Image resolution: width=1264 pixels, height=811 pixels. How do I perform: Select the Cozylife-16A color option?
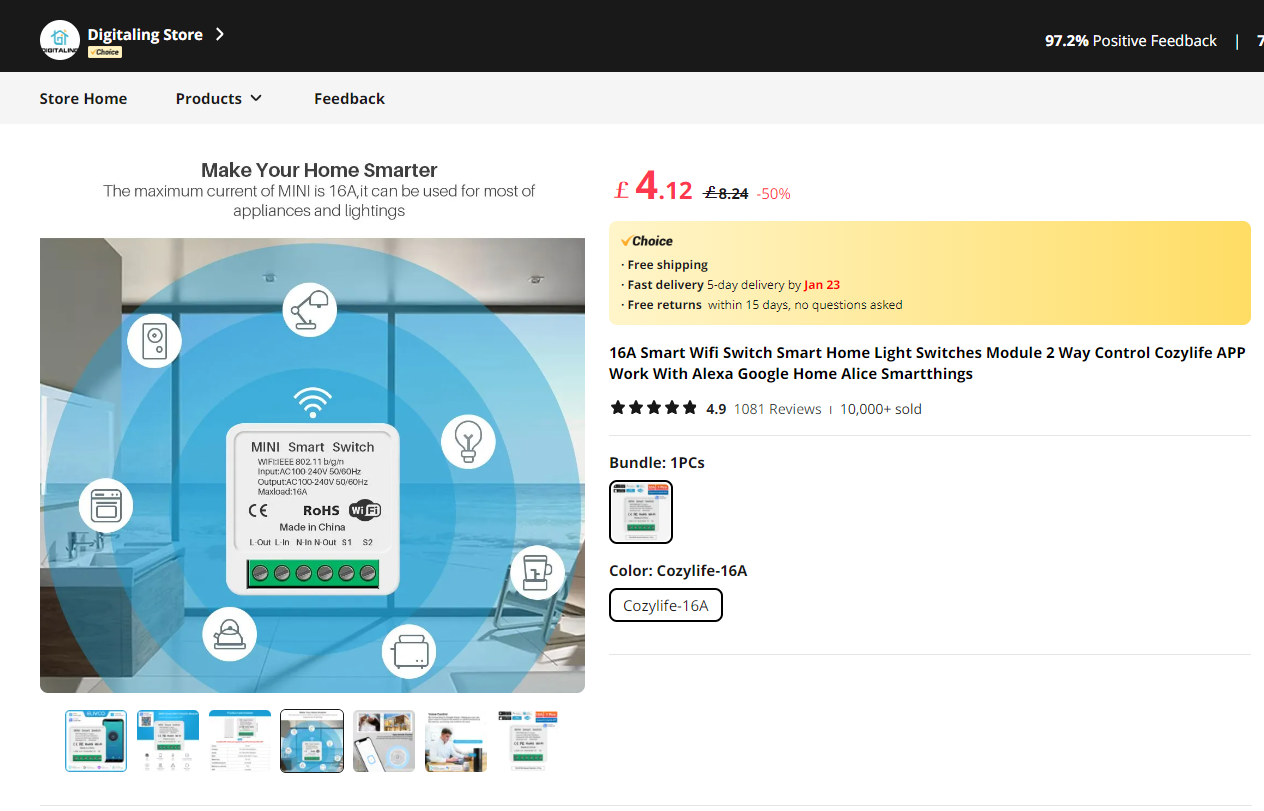(x=666, y=605)
